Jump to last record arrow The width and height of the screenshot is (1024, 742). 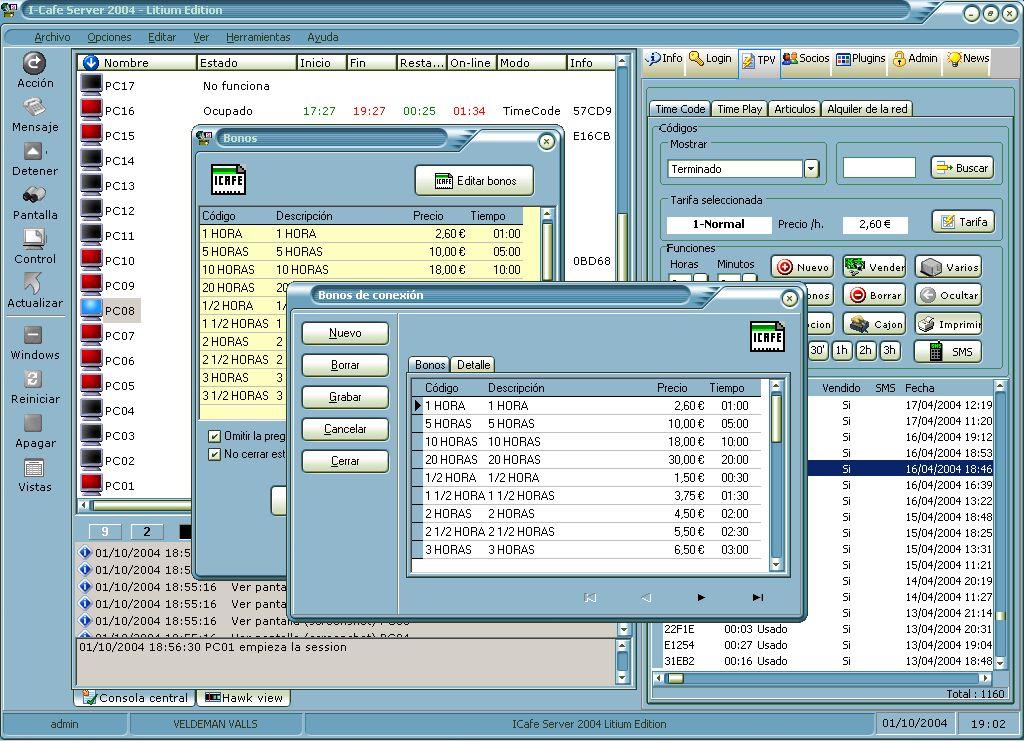click(x=758, y=597)
